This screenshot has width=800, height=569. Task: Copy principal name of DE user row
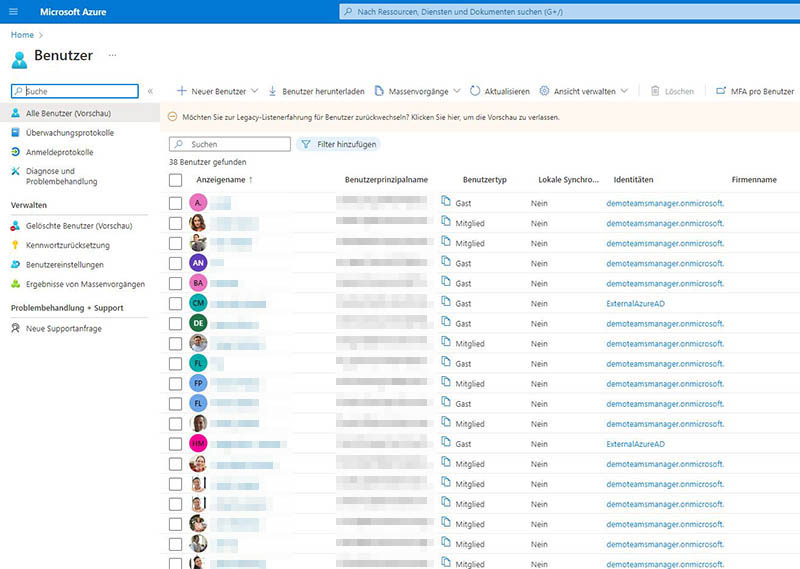[x=446, y=322]
